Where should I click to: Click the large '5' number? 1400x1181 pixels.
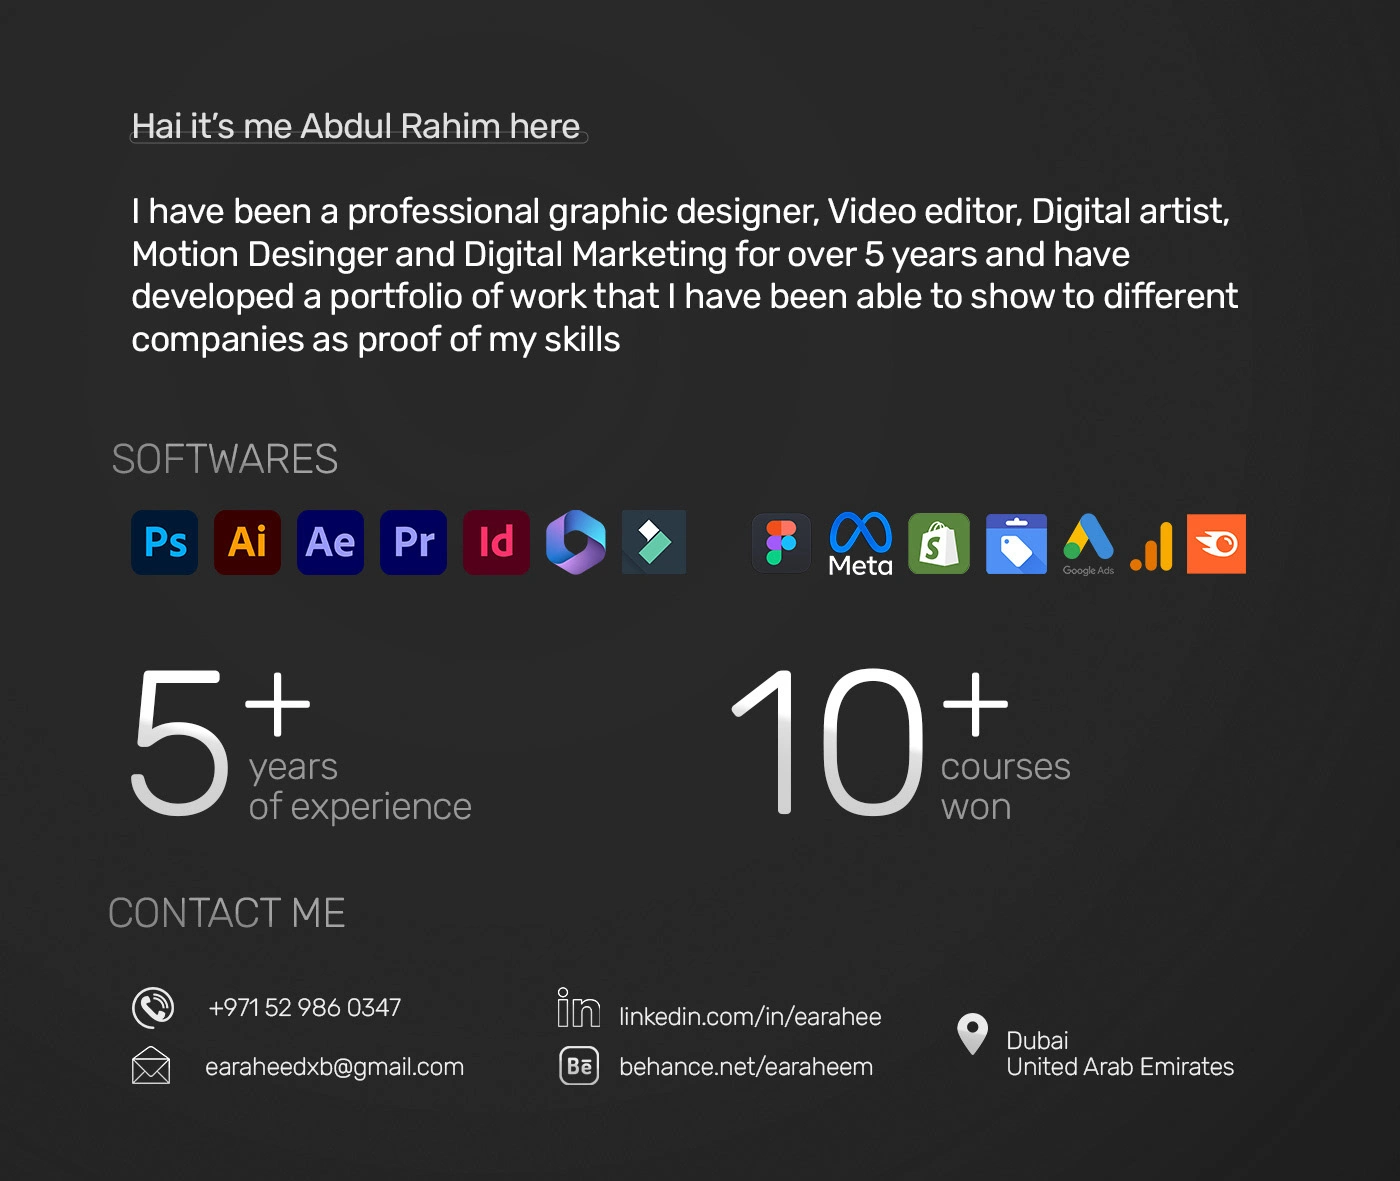pyautogui.click(x=180, y=742)
